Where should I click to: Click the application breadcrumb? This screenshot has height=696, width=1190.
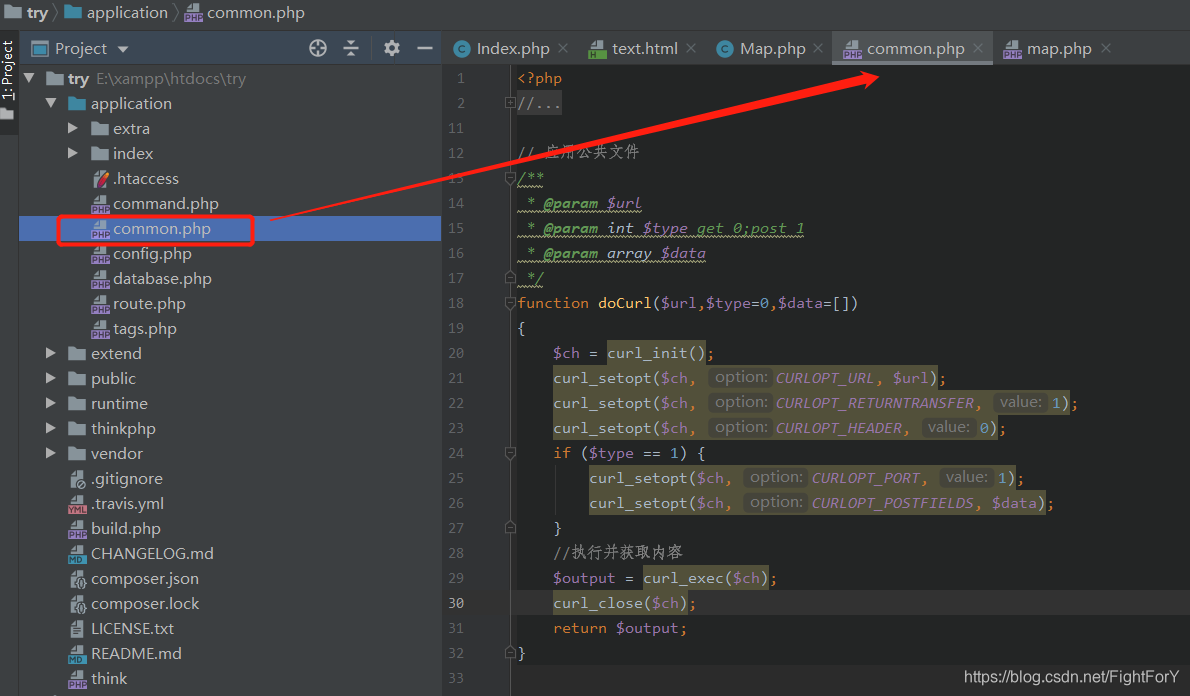tap(117, 12)
